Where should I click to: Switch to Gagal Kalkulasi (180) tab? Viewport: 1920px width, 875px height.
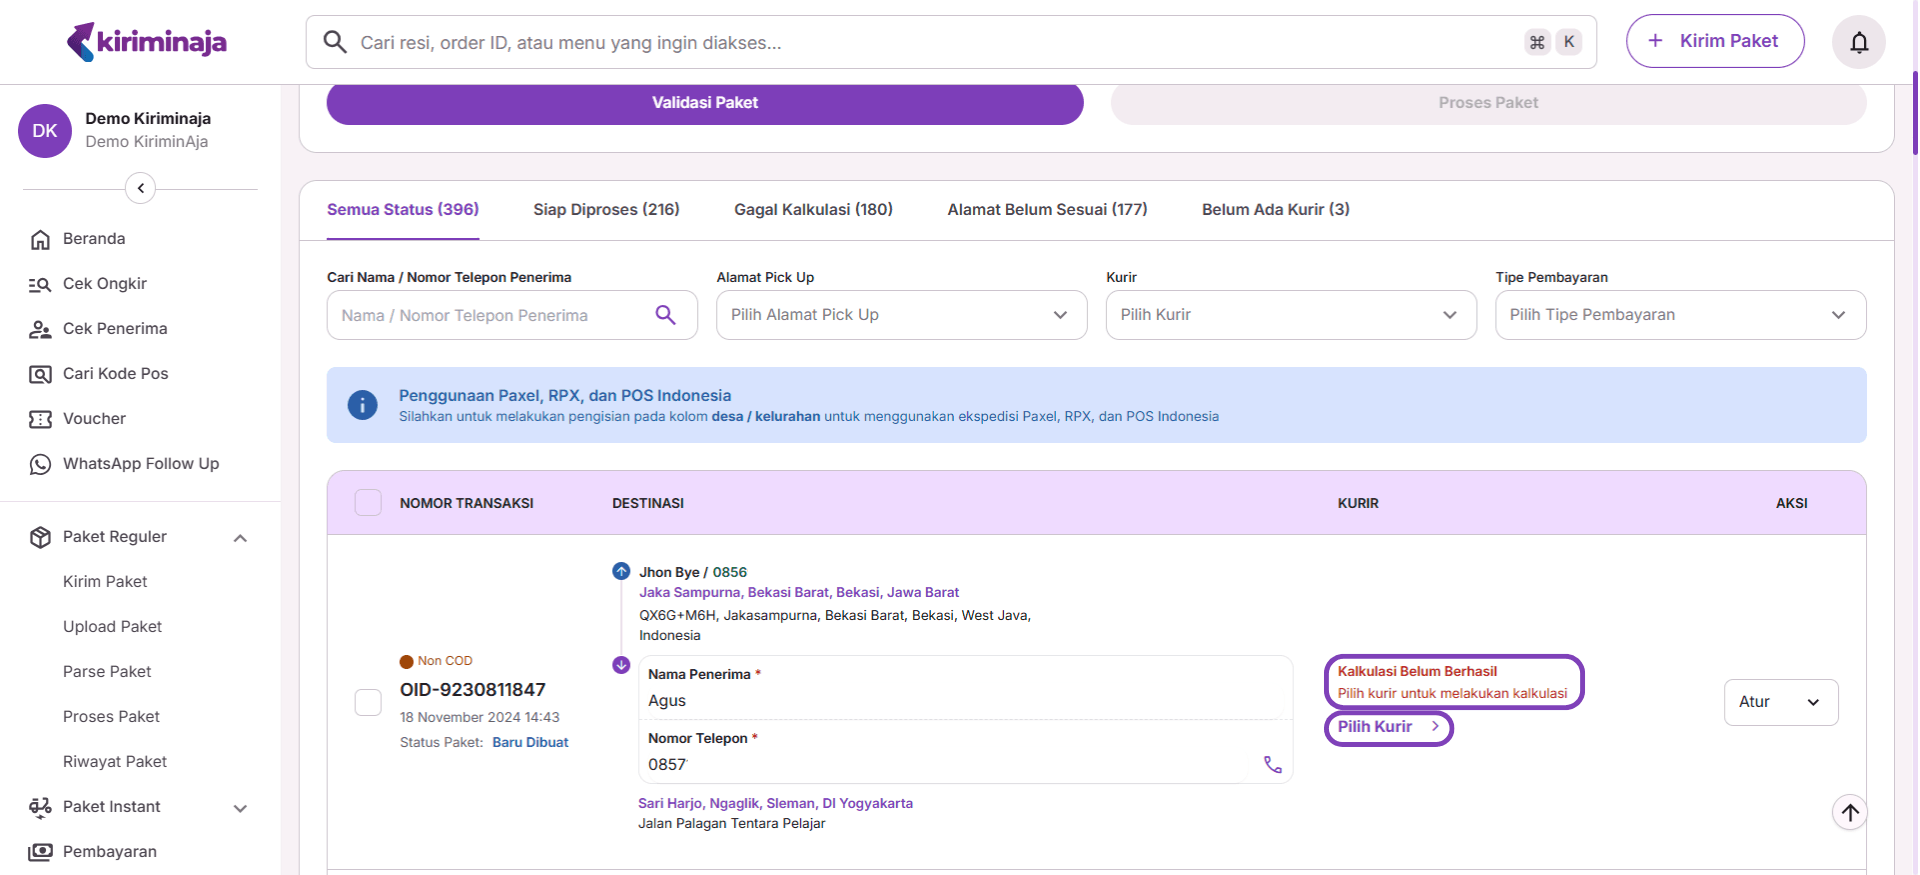coord(813,210)
